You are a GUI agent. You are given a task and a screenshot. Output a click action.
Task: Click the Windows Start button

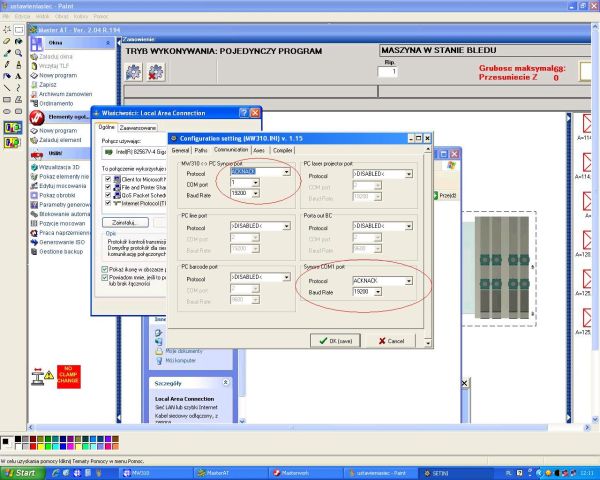[21, 473]
